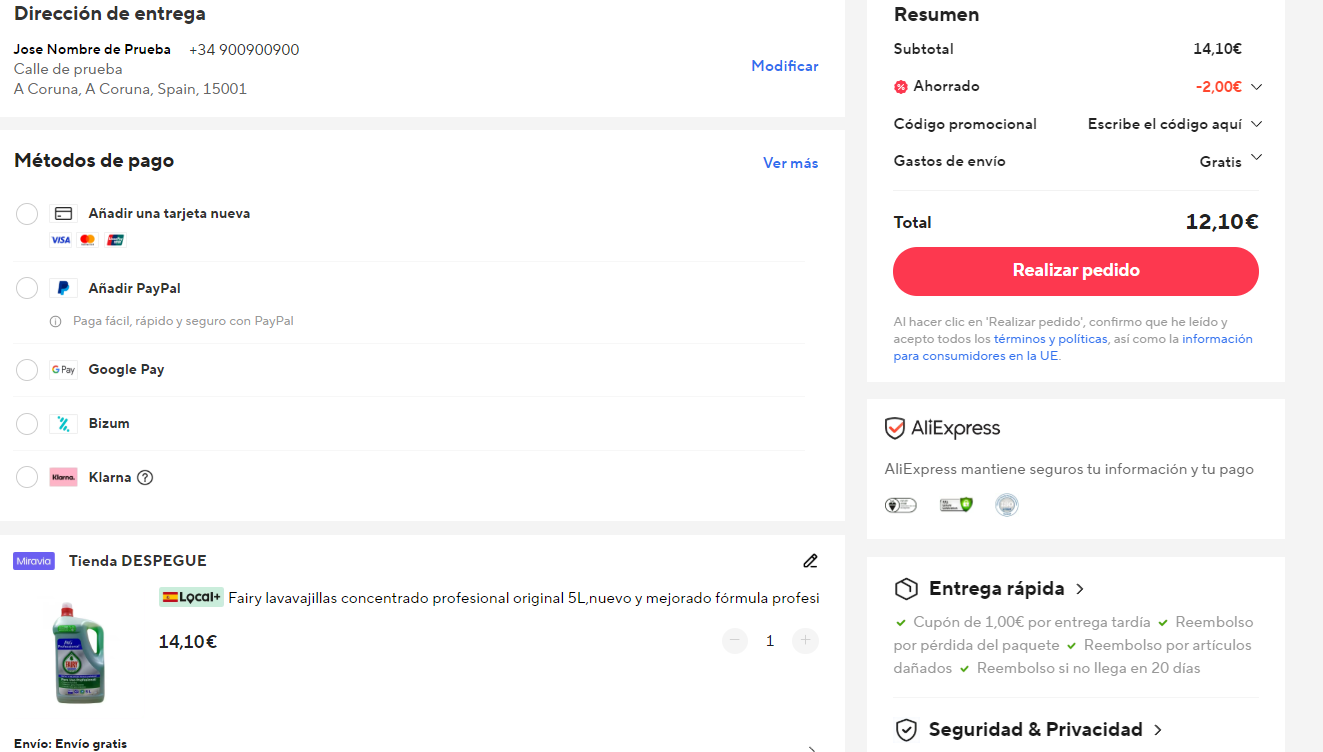
Task: Click the Local+ Spain flag badge
Action: click(191, 597)
